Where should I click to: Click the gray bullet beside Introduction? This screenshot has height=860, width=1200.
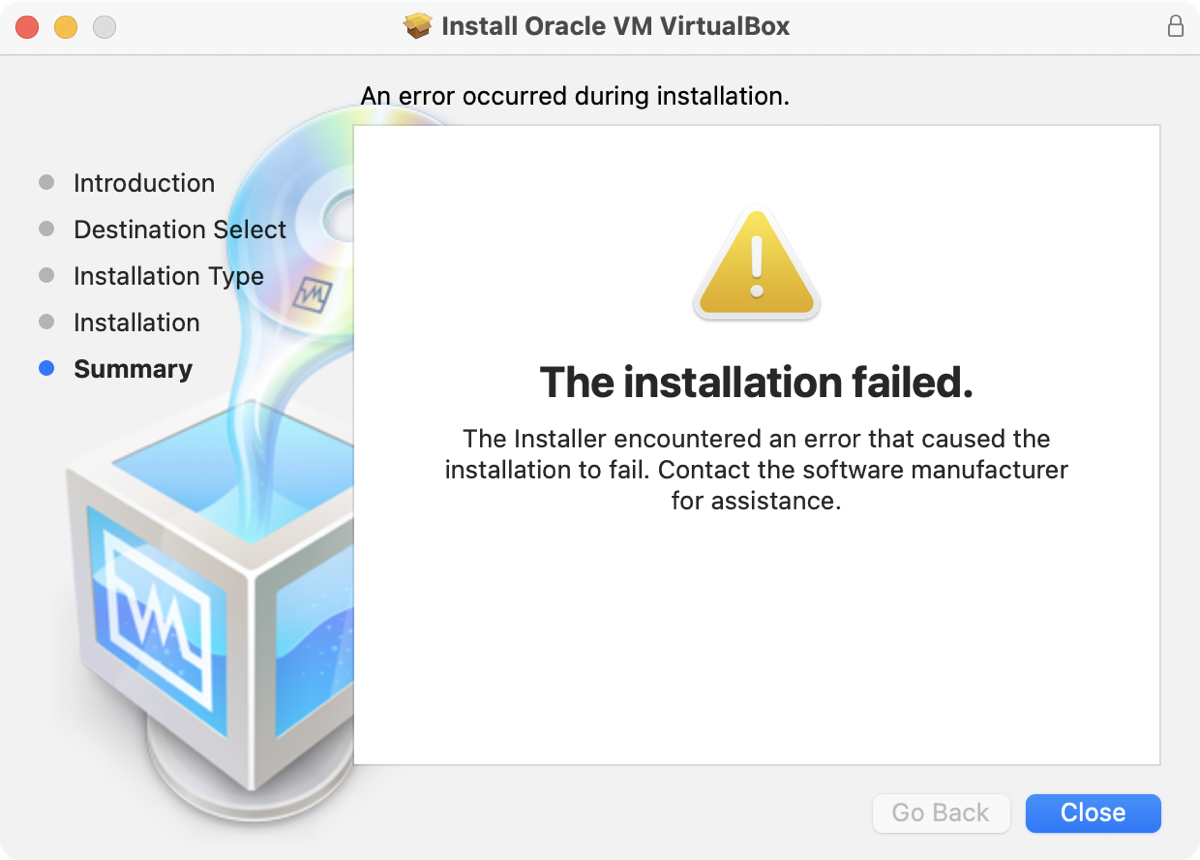(x=46, y=183)
